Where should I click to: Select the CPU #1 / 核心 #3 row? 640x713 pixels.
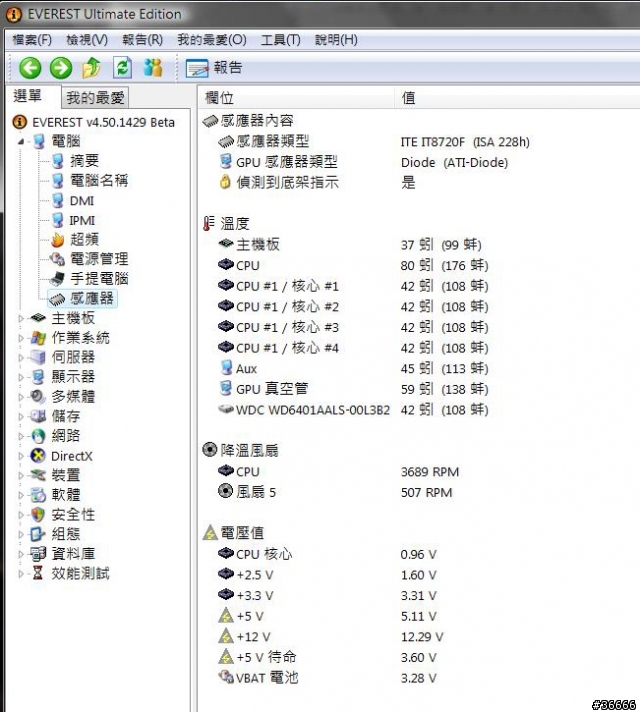[353, 327]
